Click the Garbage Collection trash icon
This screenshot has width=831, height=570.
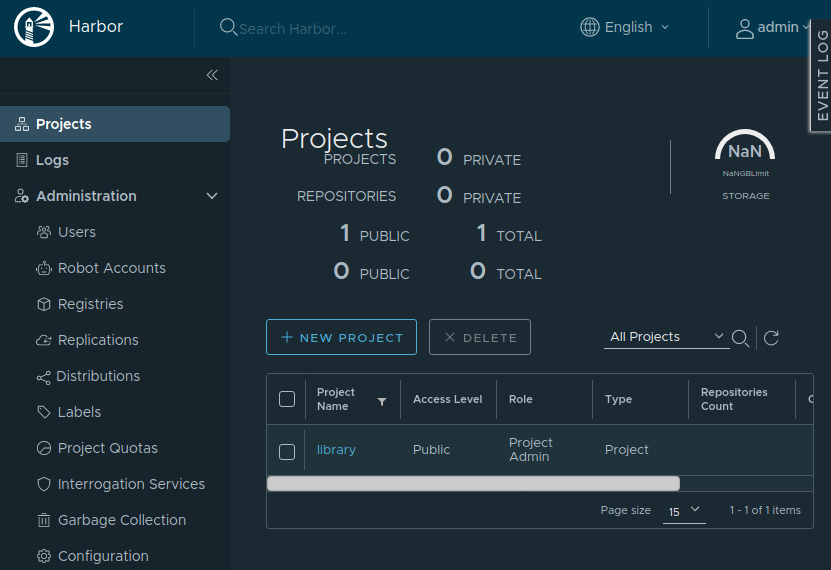(x=44, y=520)
